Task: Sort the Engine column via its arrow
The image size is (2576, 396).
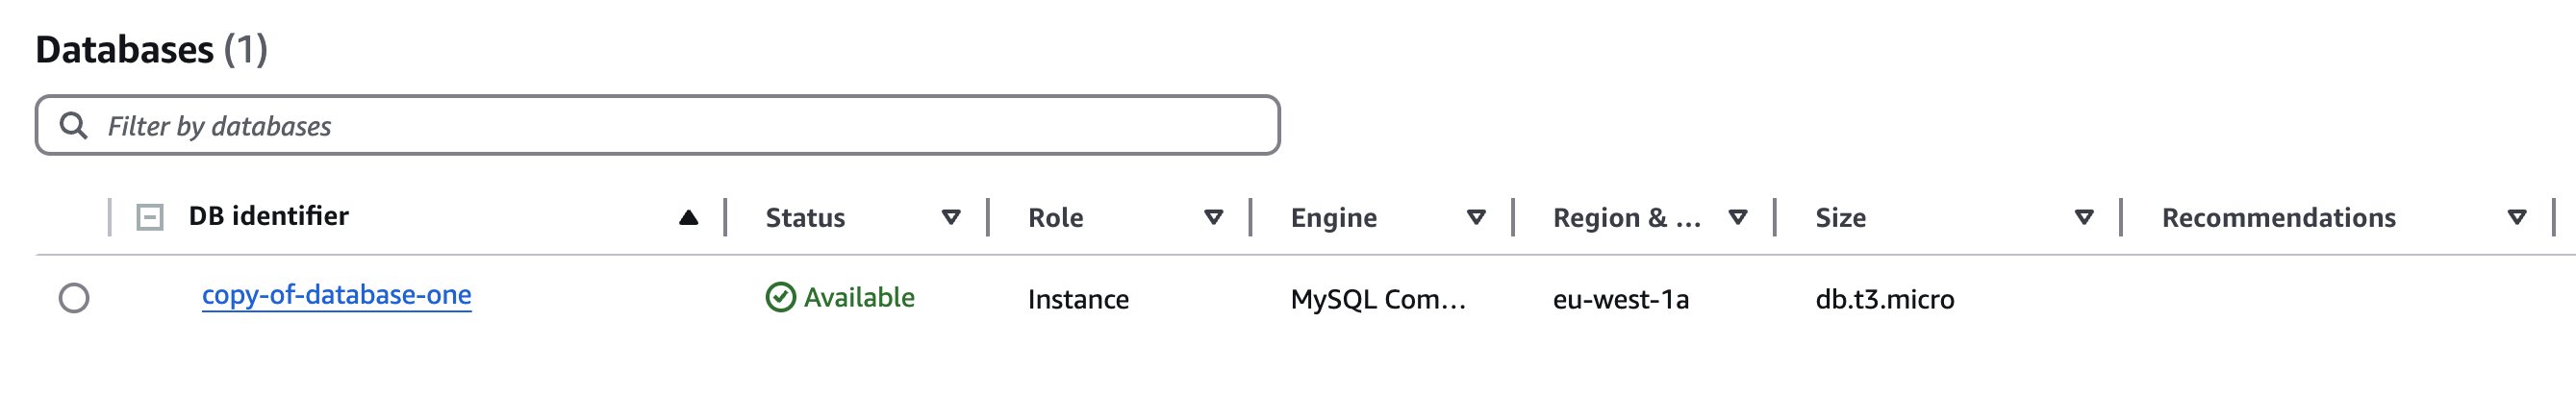Action: (x=1476, y=217)
